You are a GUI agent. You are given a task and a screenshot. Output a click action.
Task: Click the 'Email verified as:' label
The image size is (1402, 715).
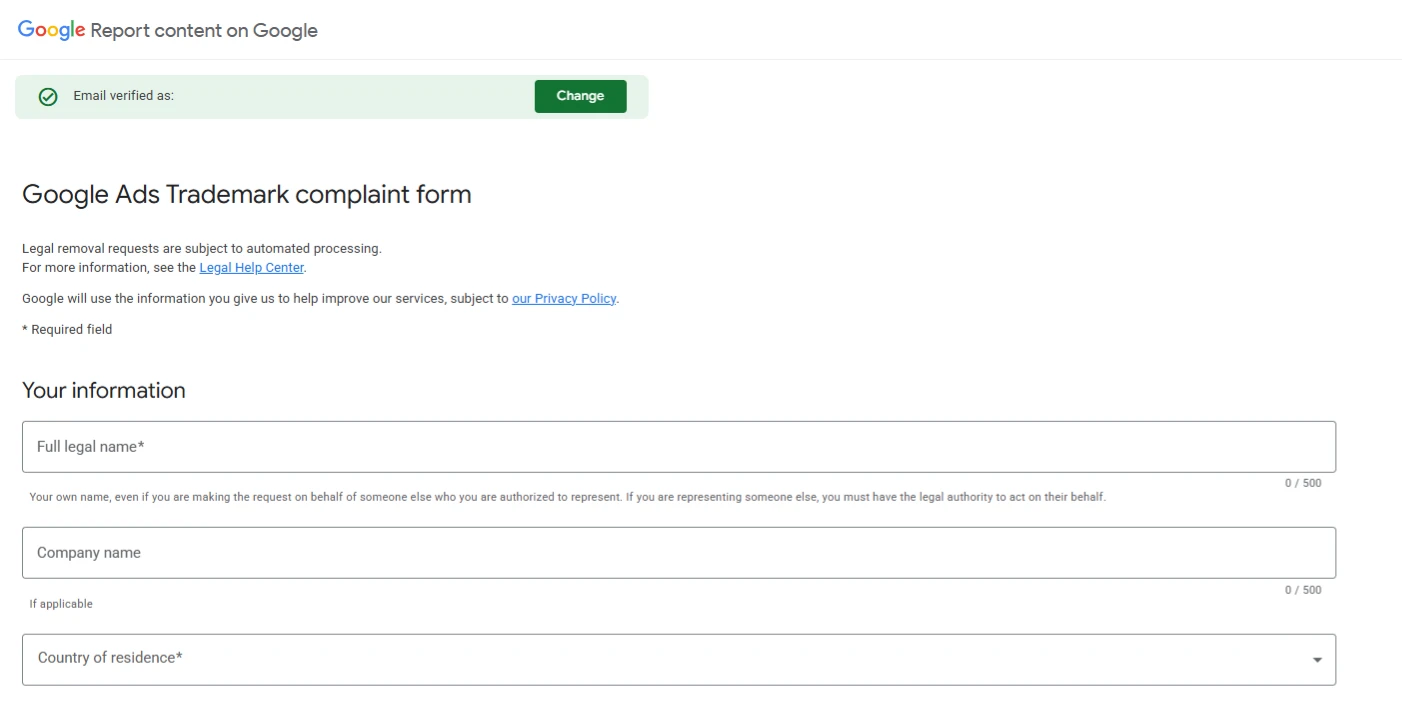tap(123, 96)
